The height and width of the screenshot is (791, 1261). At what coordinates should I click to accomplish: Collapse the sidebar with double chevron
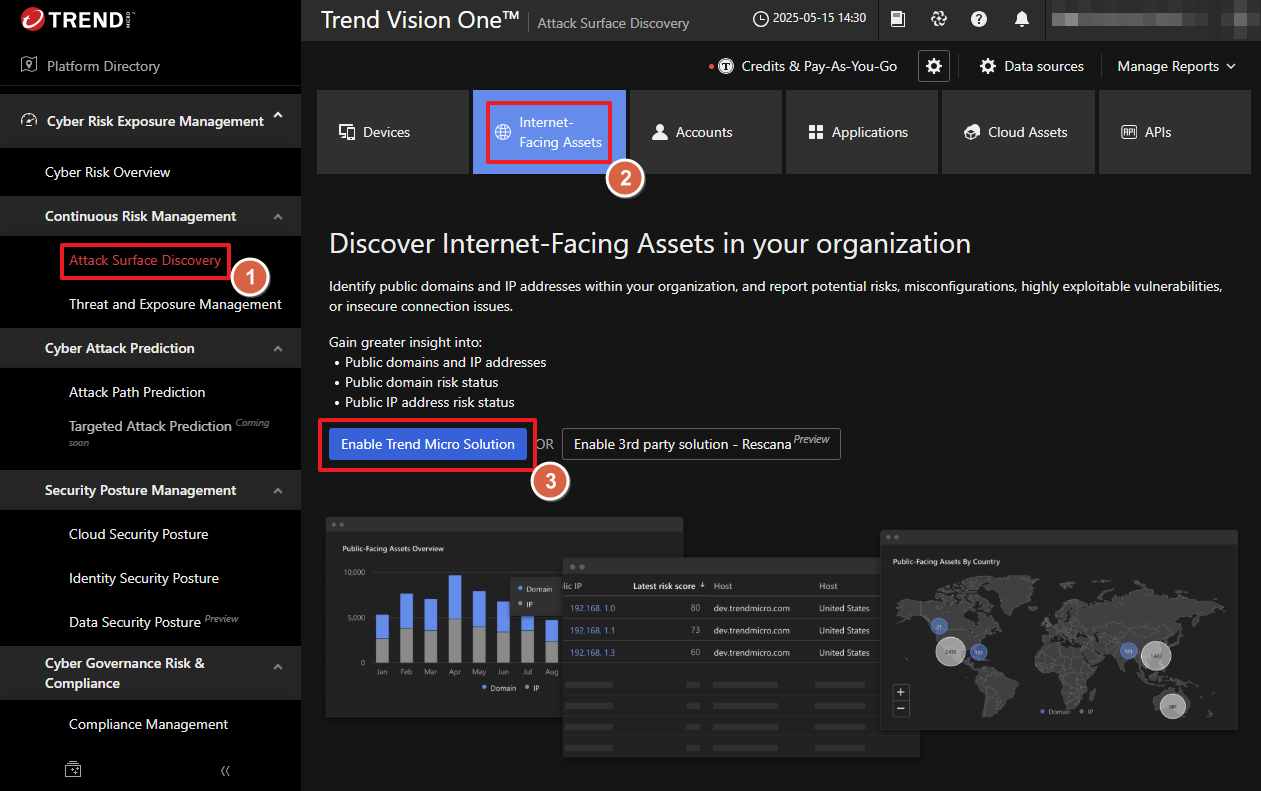225,770
